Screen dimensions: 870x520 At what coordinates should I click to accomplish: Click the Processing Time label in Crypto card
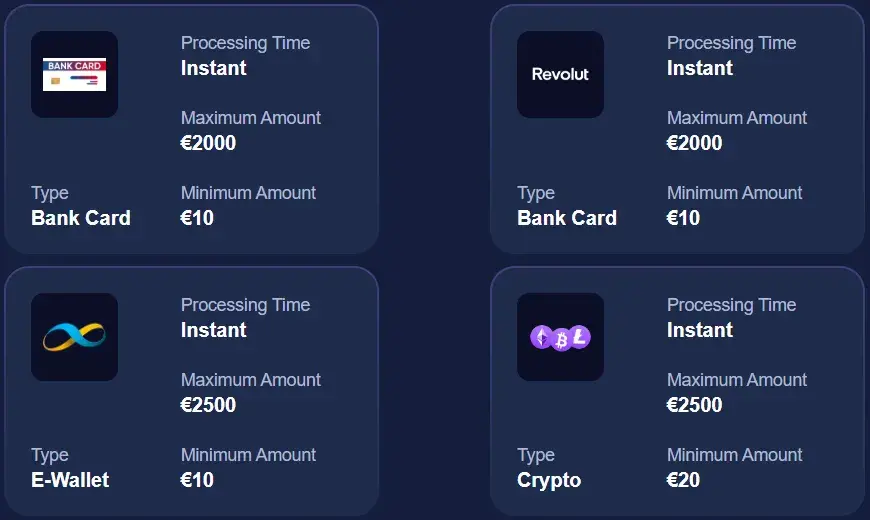pos(731,305)
